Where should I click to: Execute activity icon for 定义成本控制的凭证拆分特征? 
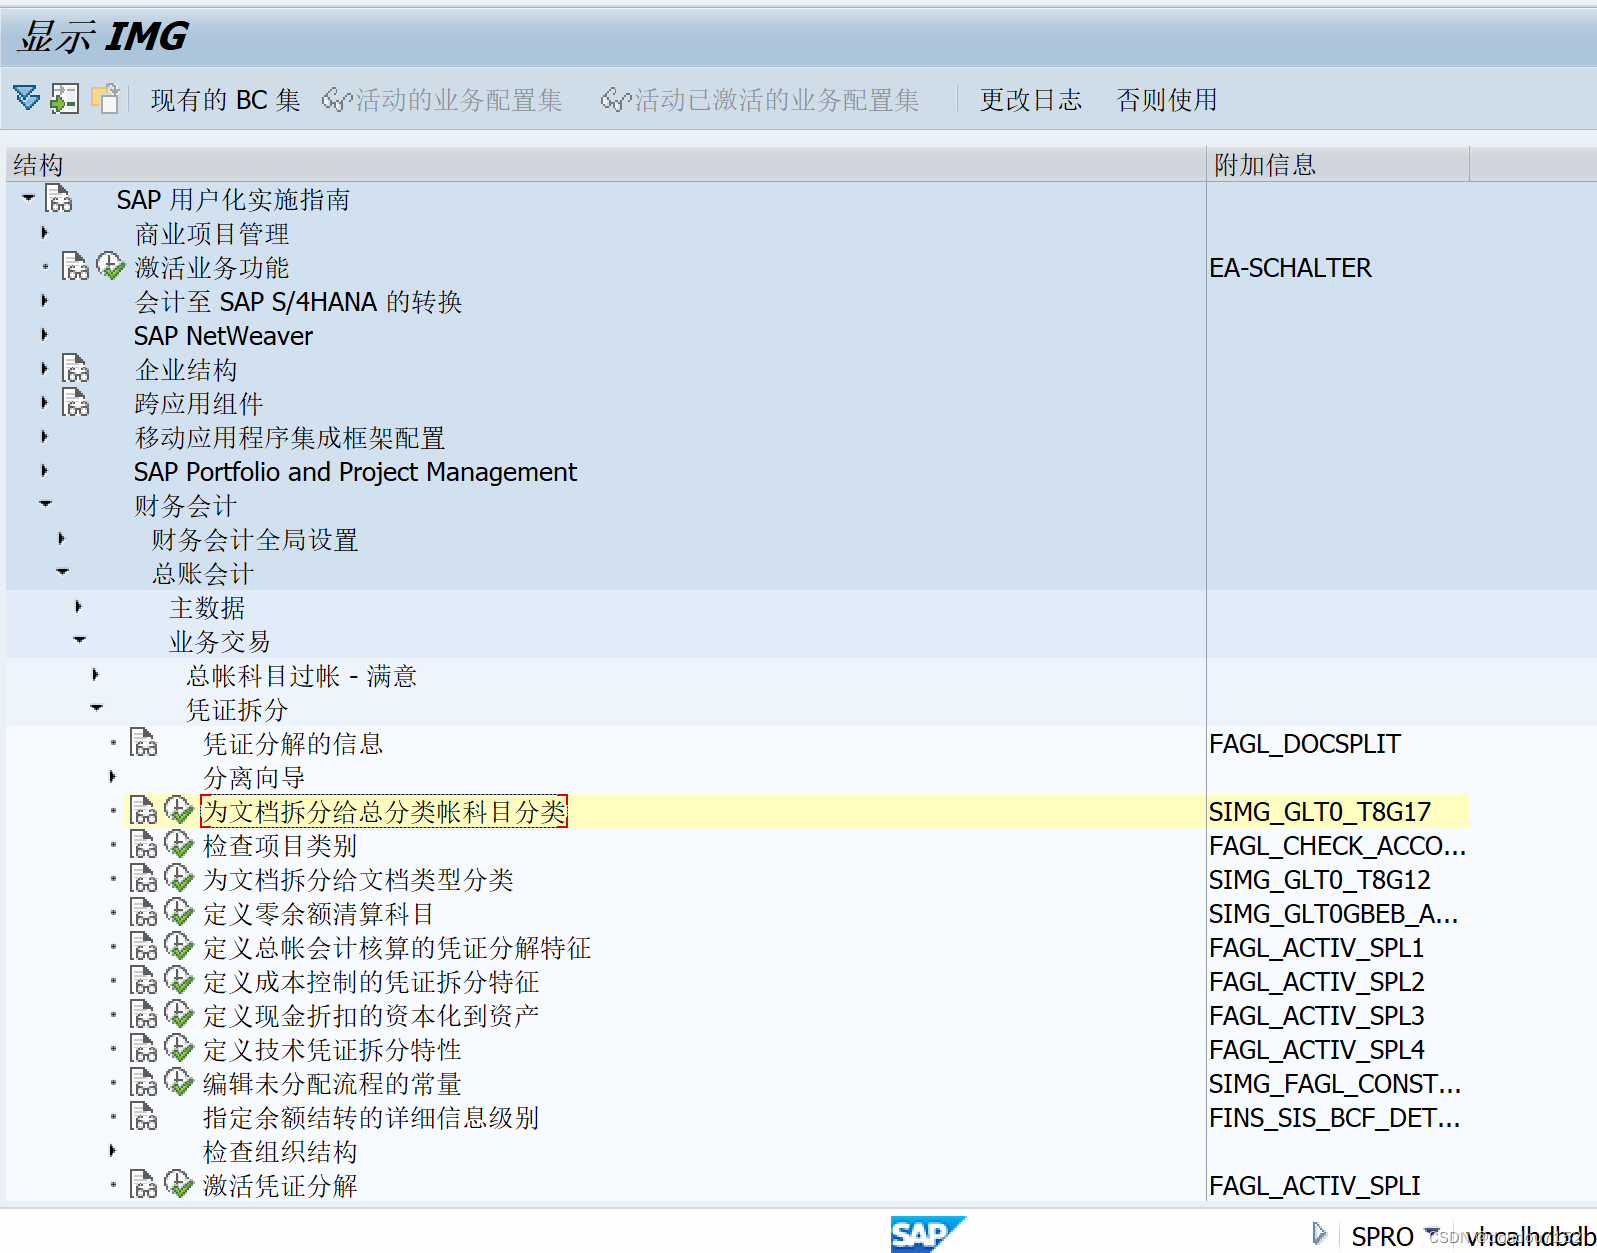click(x=178, y=981)
